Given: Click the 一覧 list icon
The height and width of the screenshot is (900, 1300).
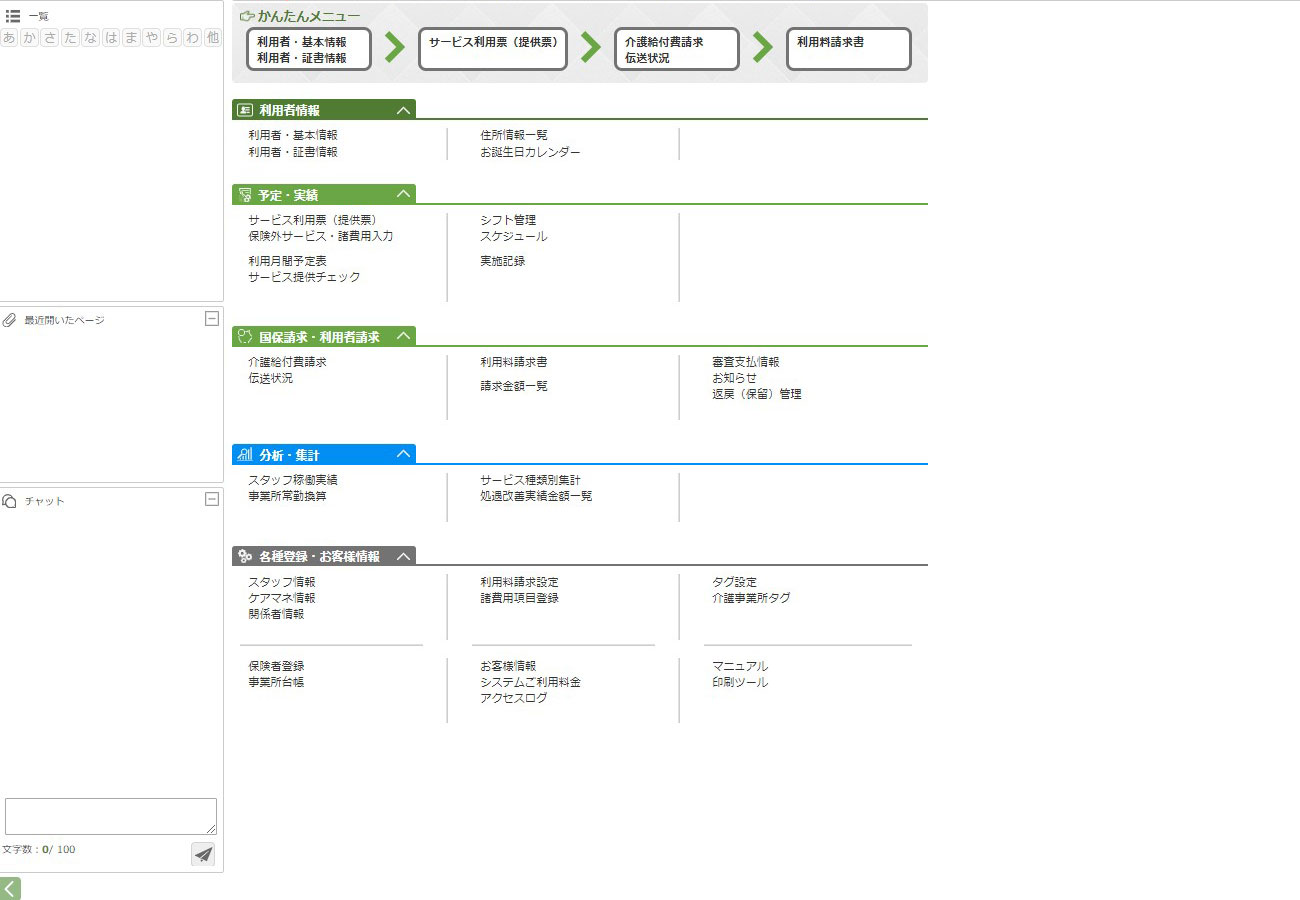Looking at the screenshot, I should [x=13, y=16].
